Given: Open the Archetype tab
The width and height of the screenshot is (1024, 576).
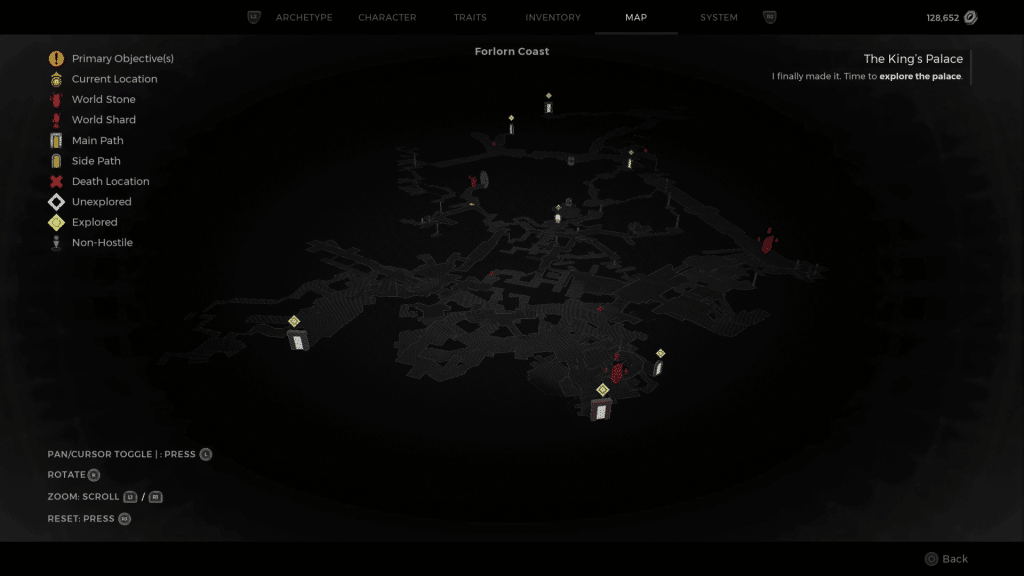Looking at the screenshot, I should (x=304, y=18).
